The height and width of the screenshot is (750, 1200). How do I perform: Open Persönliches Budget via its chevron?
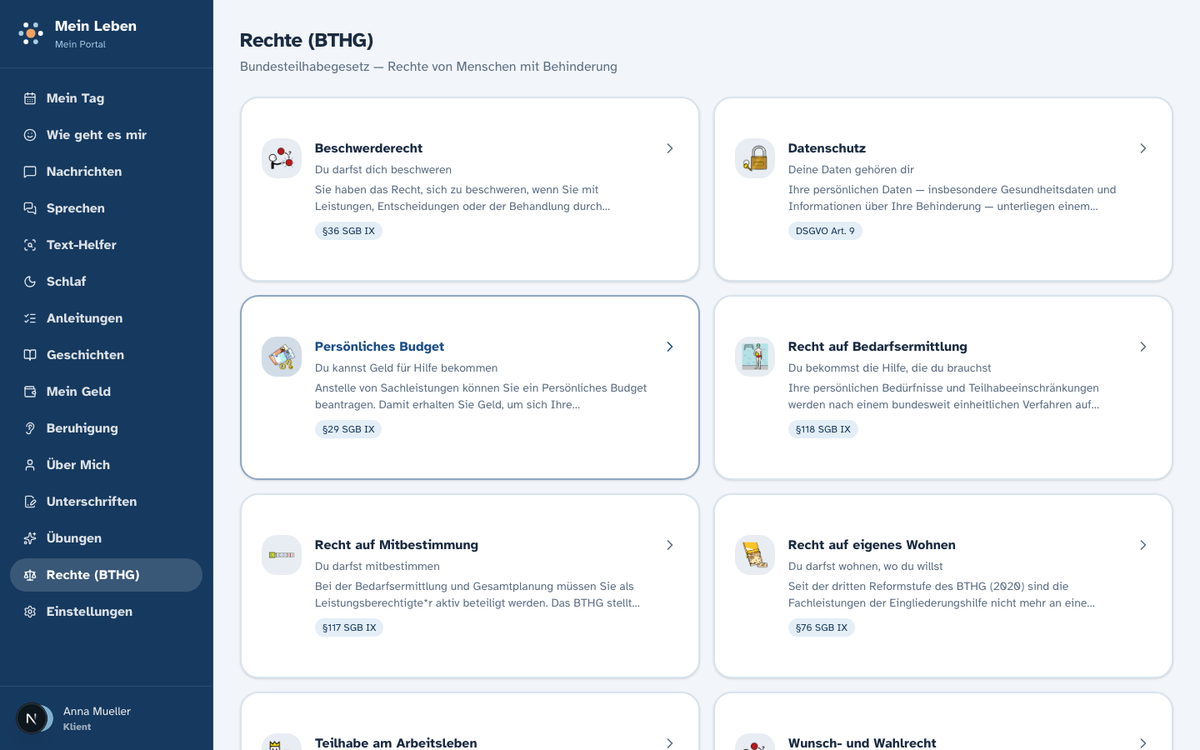[670, 347]
